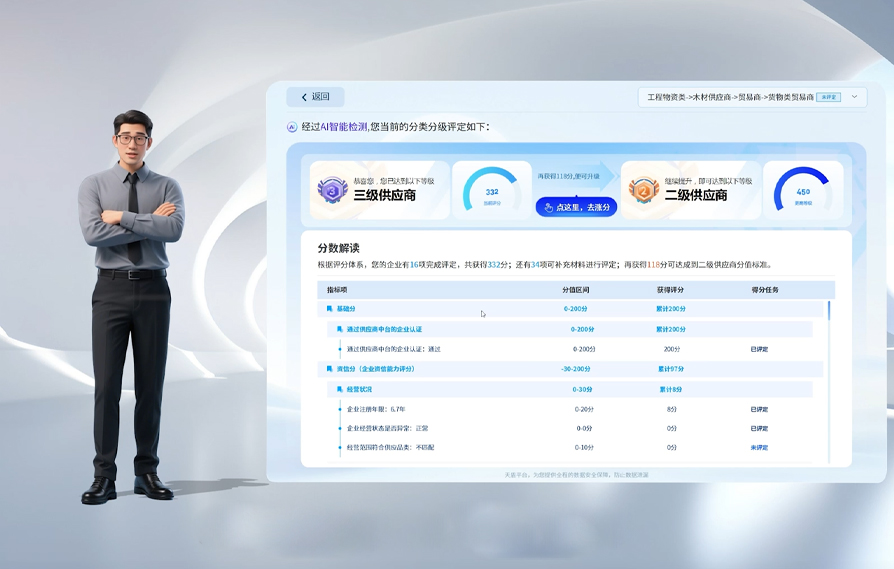
Task: Click 累计8分 in the 经营状况 row
Action: [x=670, y=389]
